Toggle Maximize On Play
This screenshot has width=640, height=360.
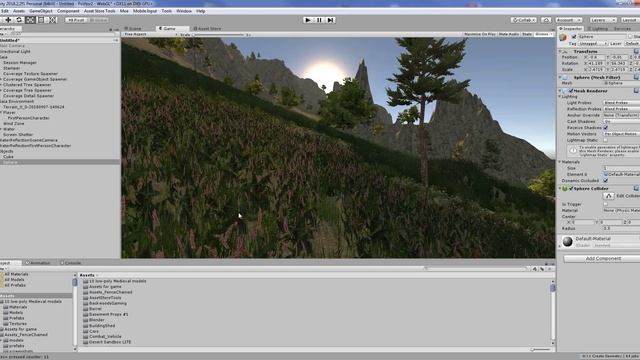click(480, 34)
